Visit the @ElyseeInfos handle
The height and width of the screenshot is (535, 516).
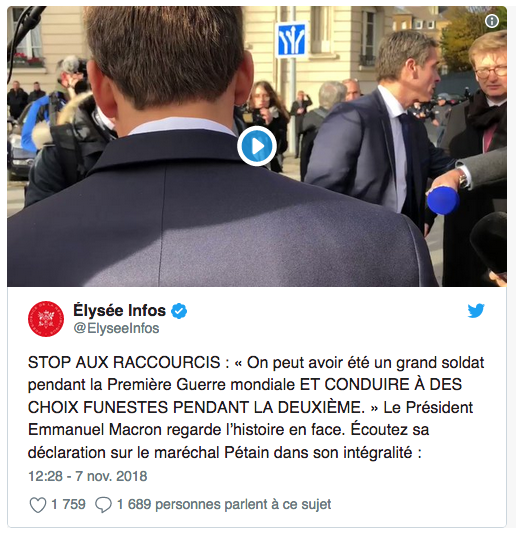click(116, 328)
